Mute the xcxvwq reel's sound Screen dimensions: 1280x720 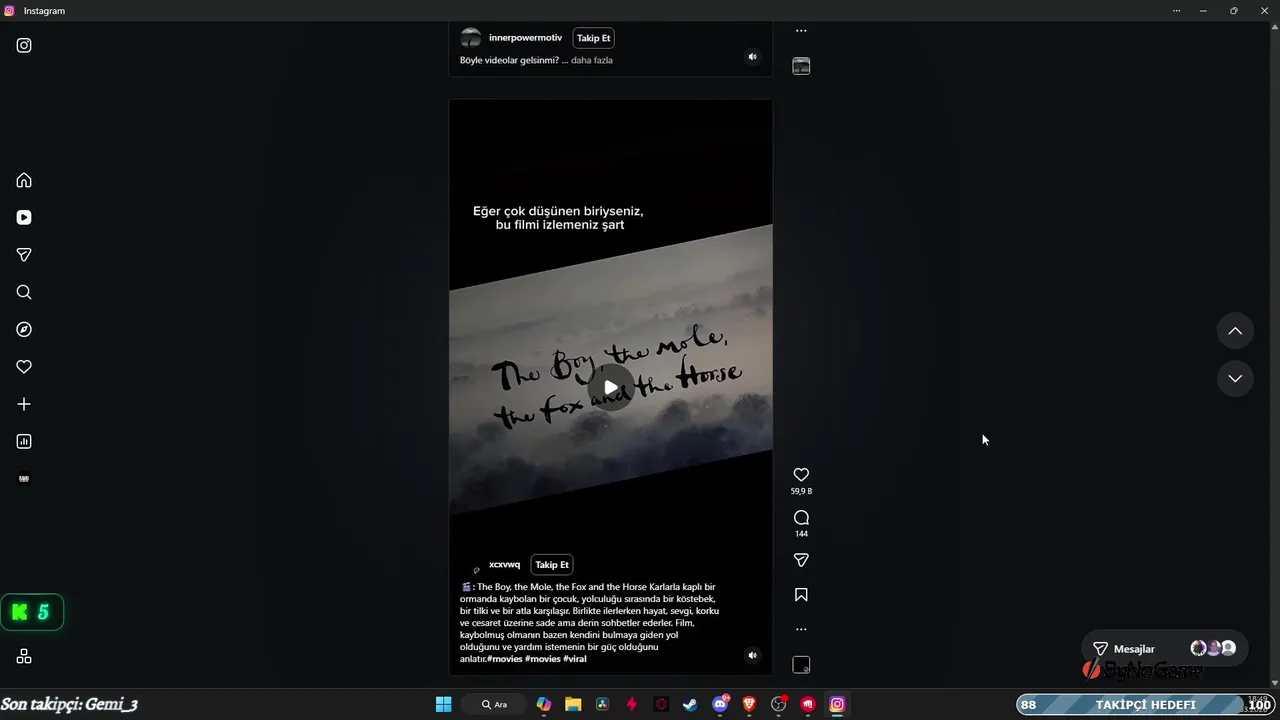tap(753, 656)
